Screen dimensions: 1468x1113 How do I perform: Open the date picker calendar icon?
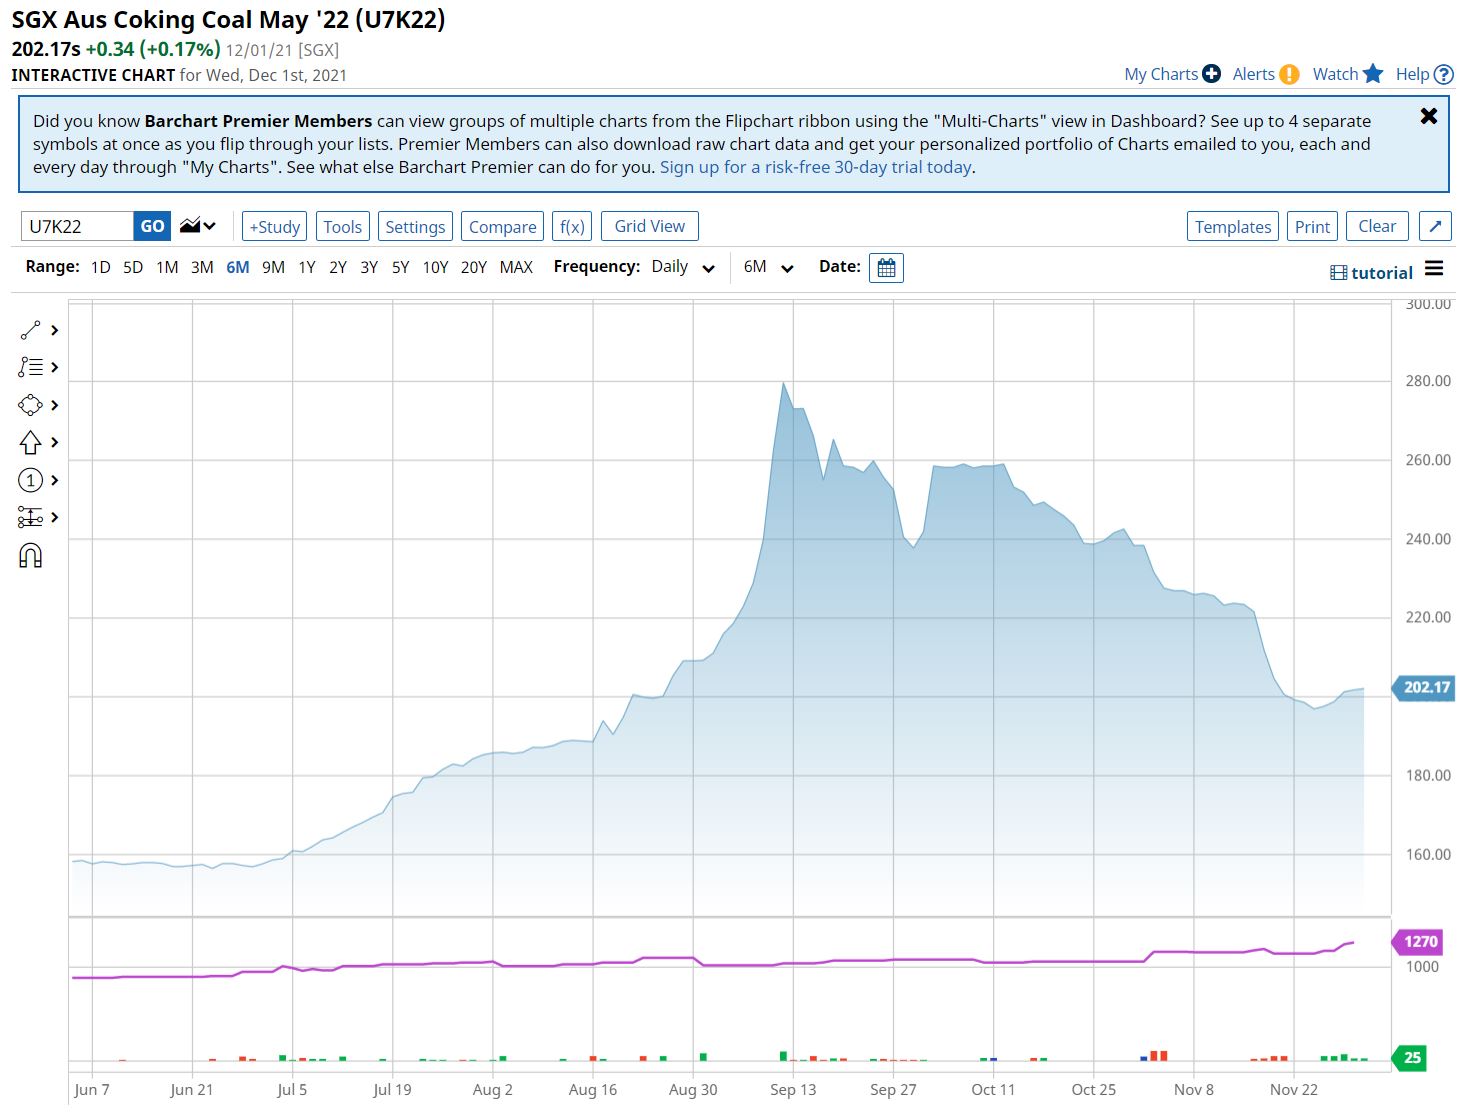point(886,268)
